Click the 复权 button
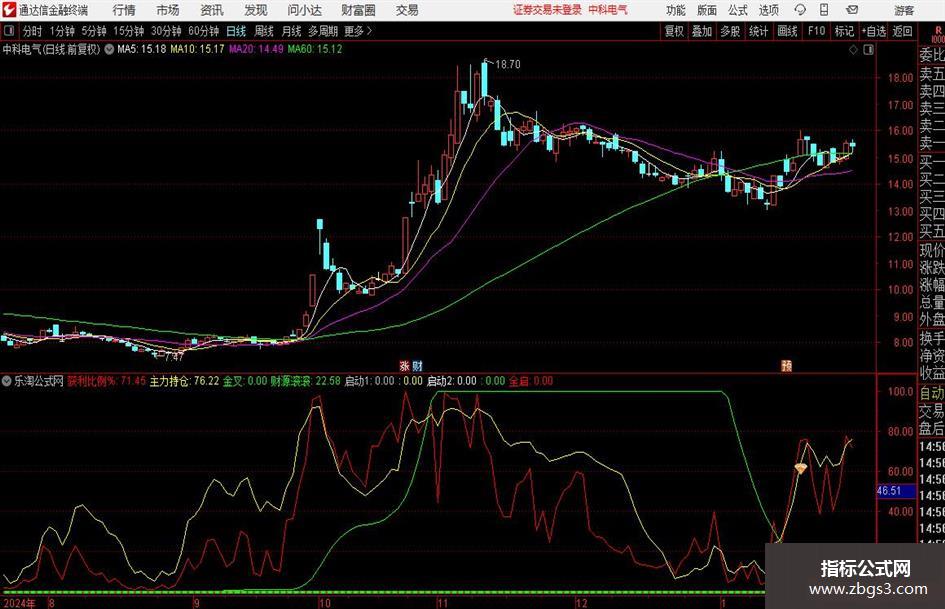Screen dimensions: 945x609 tap(674, 31)
